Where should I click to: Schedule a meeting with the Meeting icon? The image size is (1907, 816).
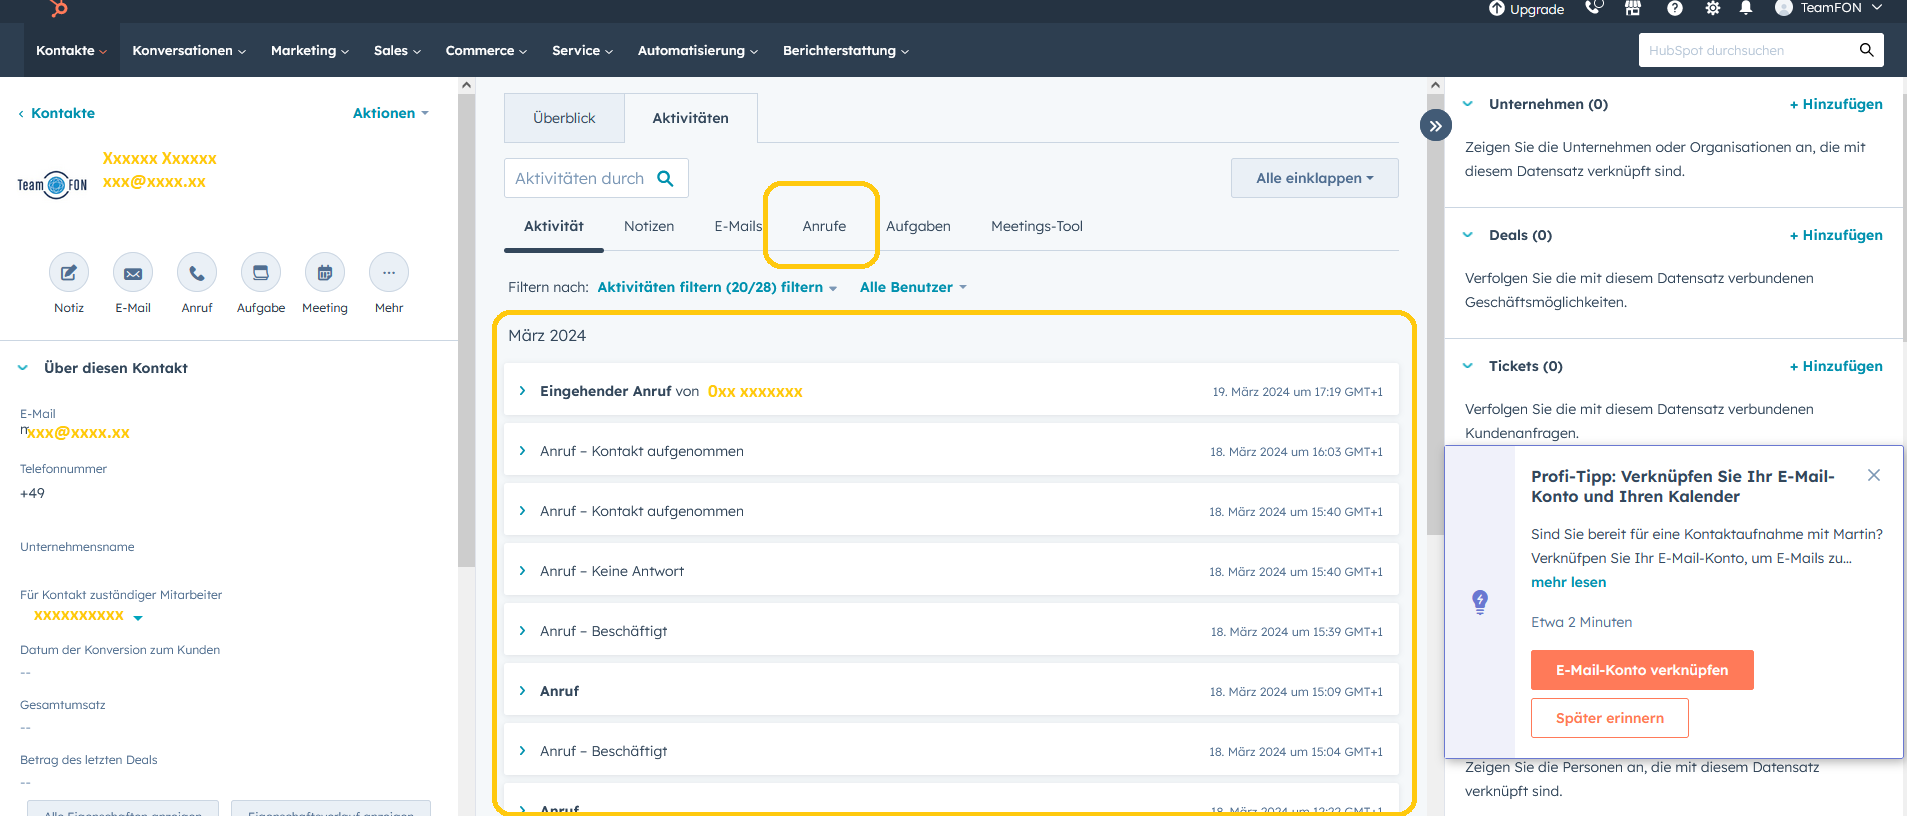[x=325, y=272]
